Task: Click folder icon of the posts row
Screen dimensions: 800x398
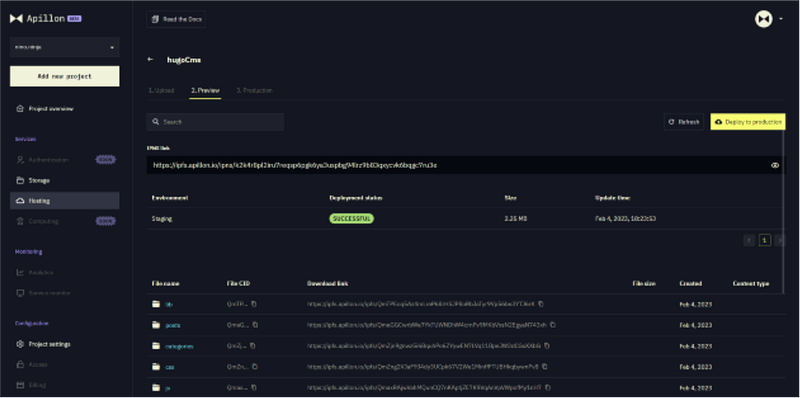Action: pyautogui.click(x=156, y=325)
